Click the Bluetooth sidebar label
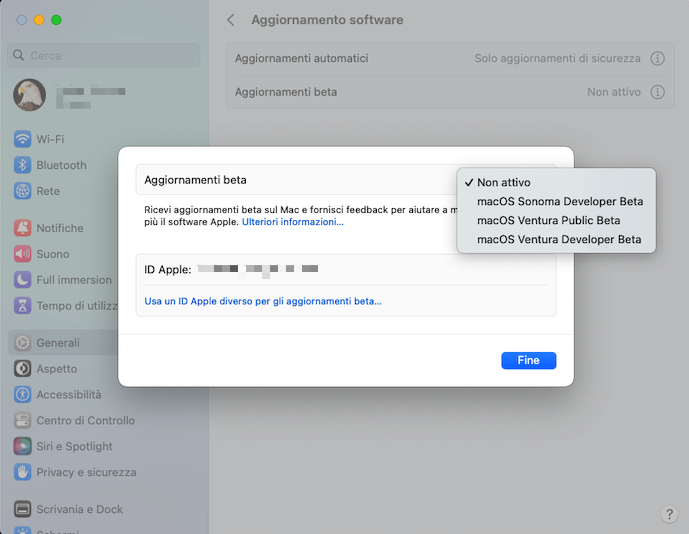Viewport: 689px width, 534px height. 62,165
